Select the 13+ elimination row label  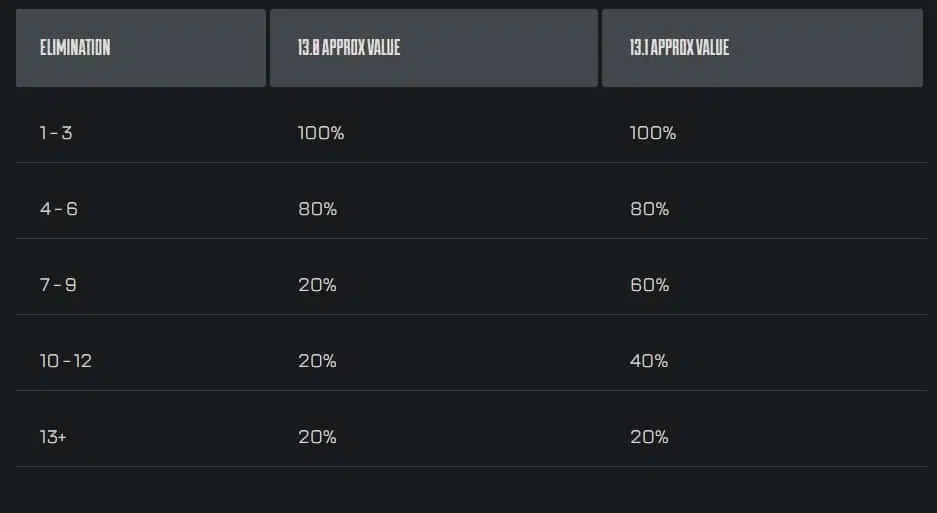(53, 436)
